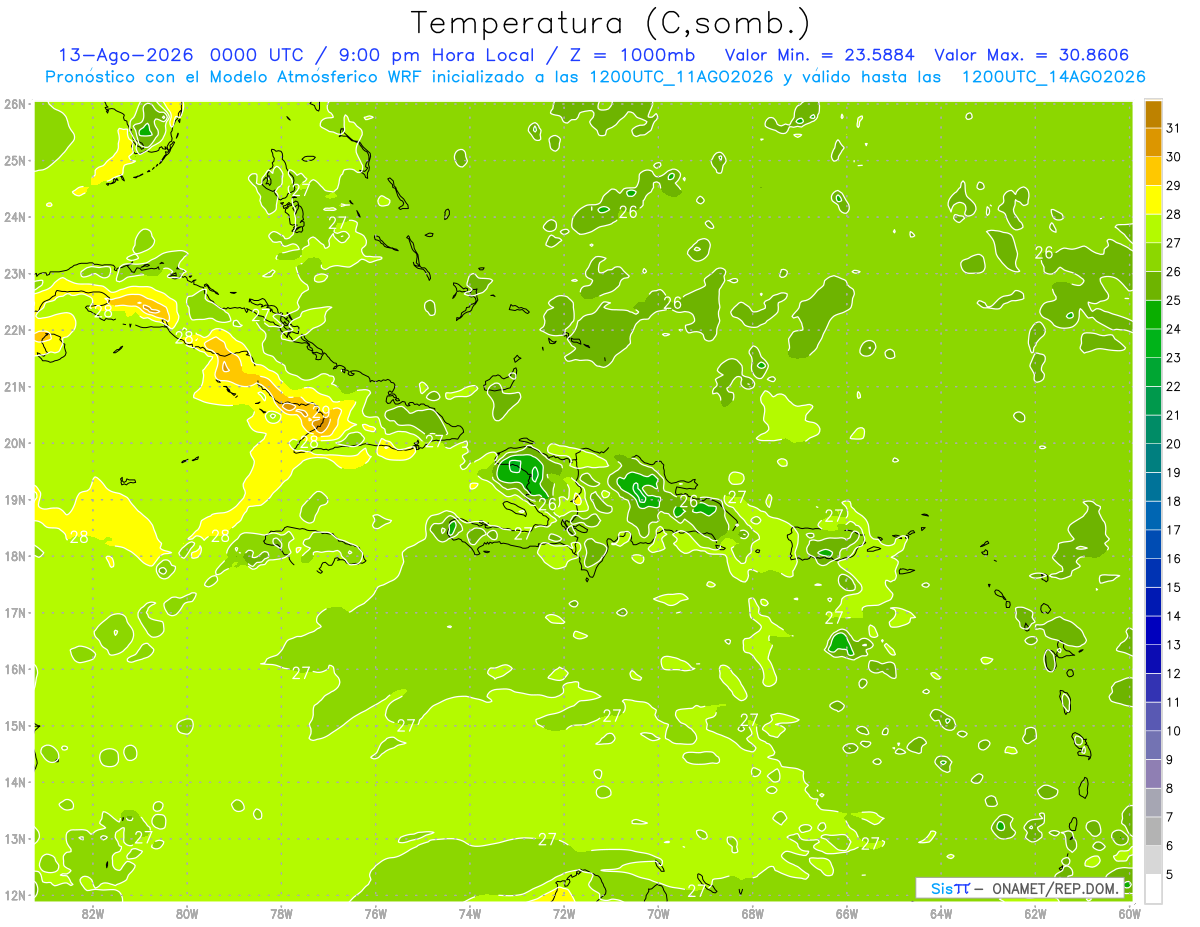This screenshot has width=1200, height=927.
Task: Click the 20N latitude axis label
Action: coord(14,443)
